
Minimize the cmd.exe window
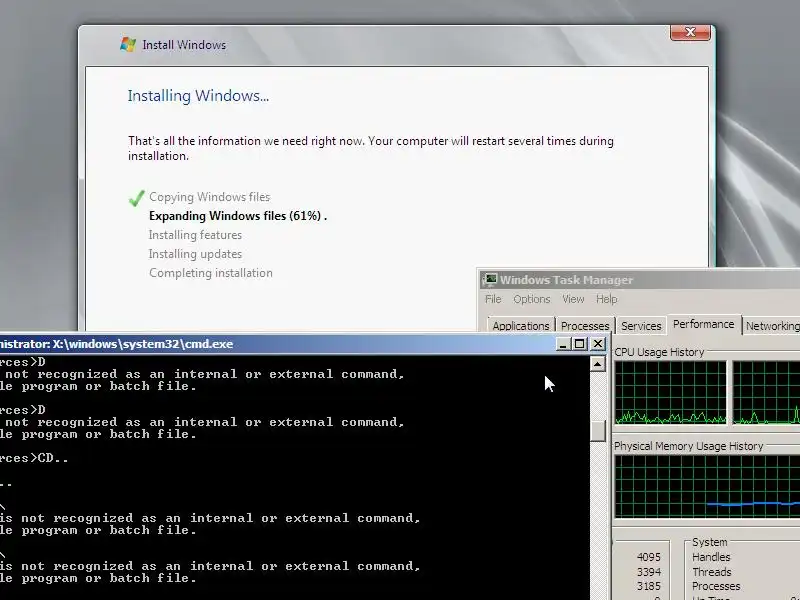pos(563,344)
